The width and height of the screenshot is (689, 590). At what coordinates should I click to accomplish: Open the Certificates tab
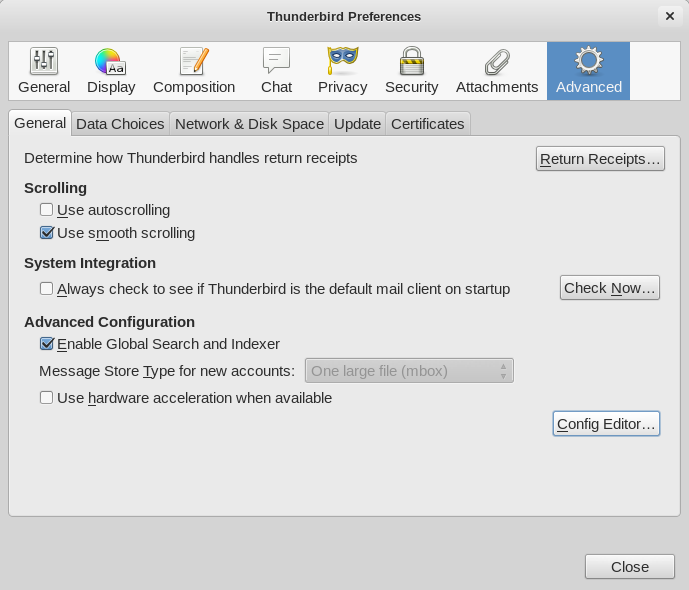428,124
